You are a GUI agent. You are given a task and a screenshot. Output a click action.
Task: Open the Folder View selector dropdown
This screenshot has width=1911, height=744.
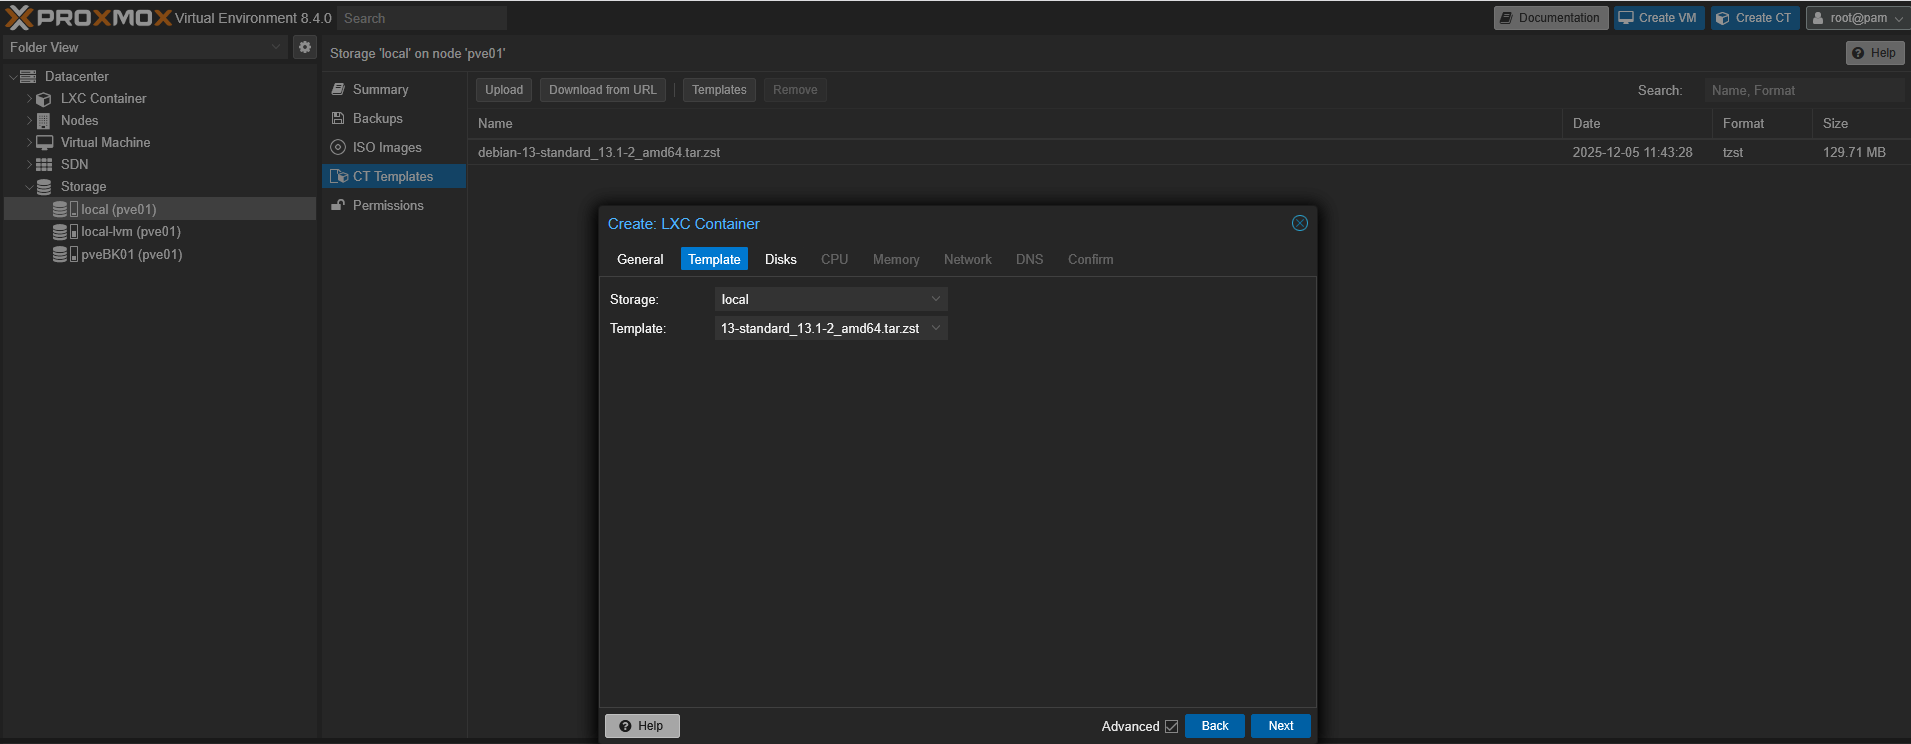coord(276,47)
